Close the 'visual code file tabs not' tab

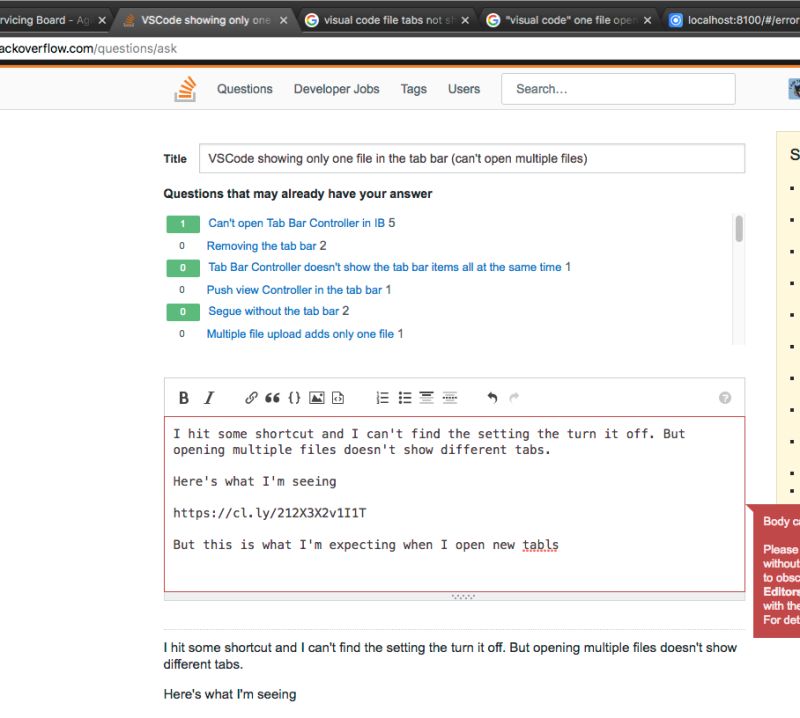tap(465, 20)
